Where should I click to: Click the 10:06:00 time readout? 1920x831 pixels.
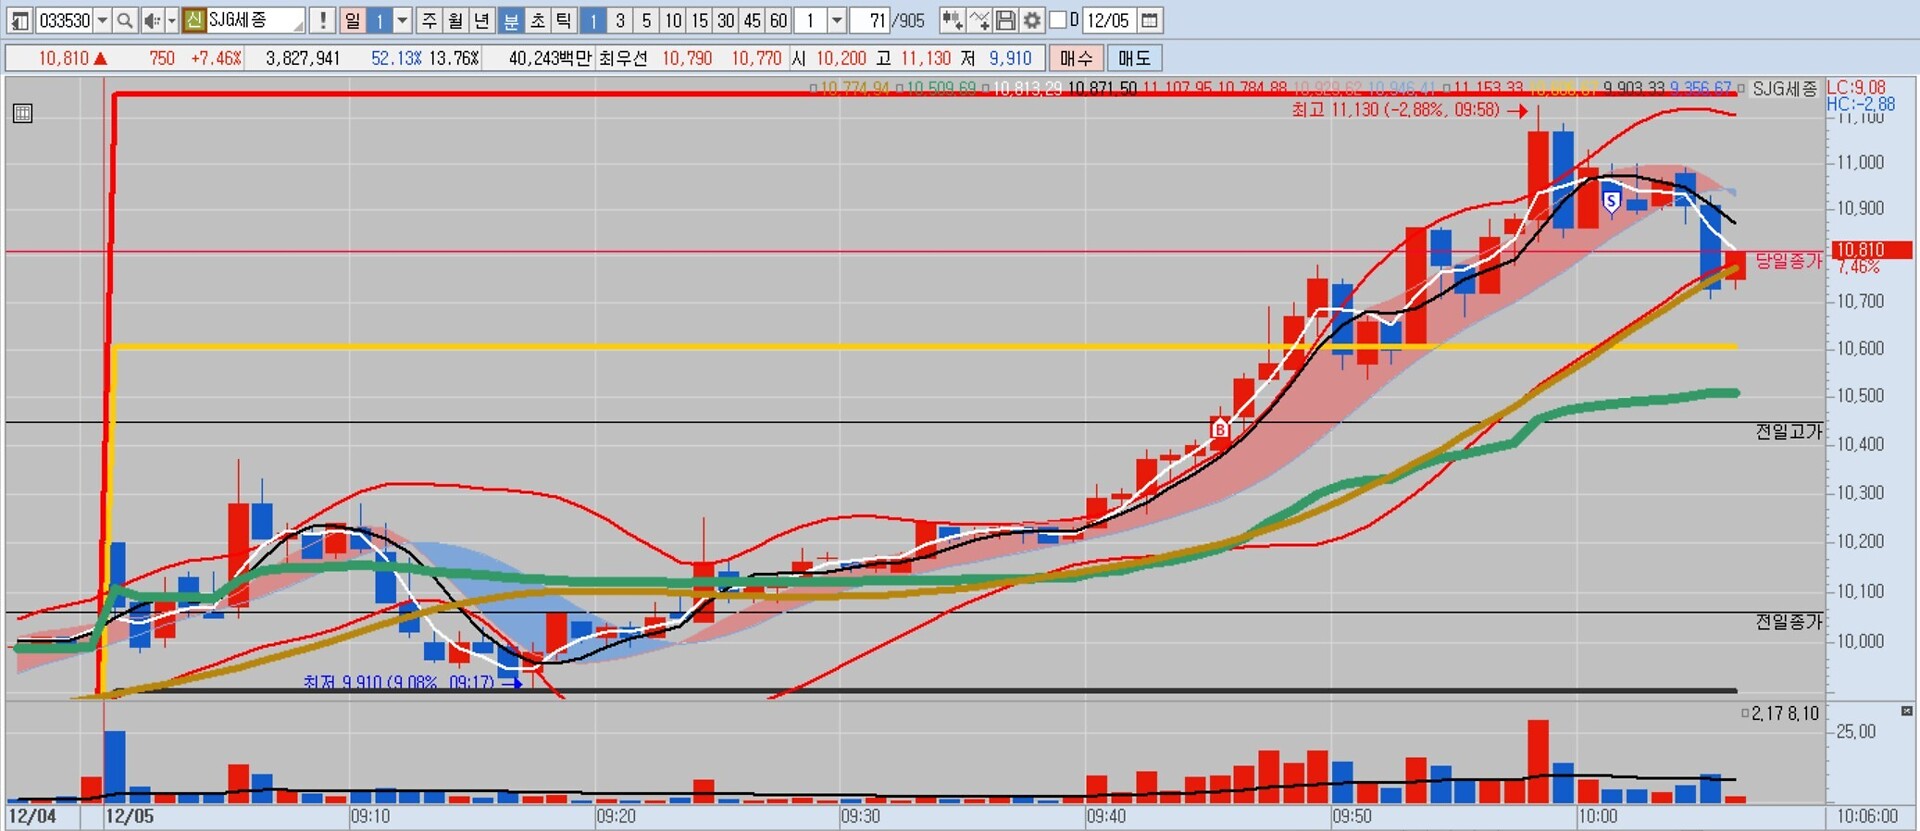[x=1867, y=816]
